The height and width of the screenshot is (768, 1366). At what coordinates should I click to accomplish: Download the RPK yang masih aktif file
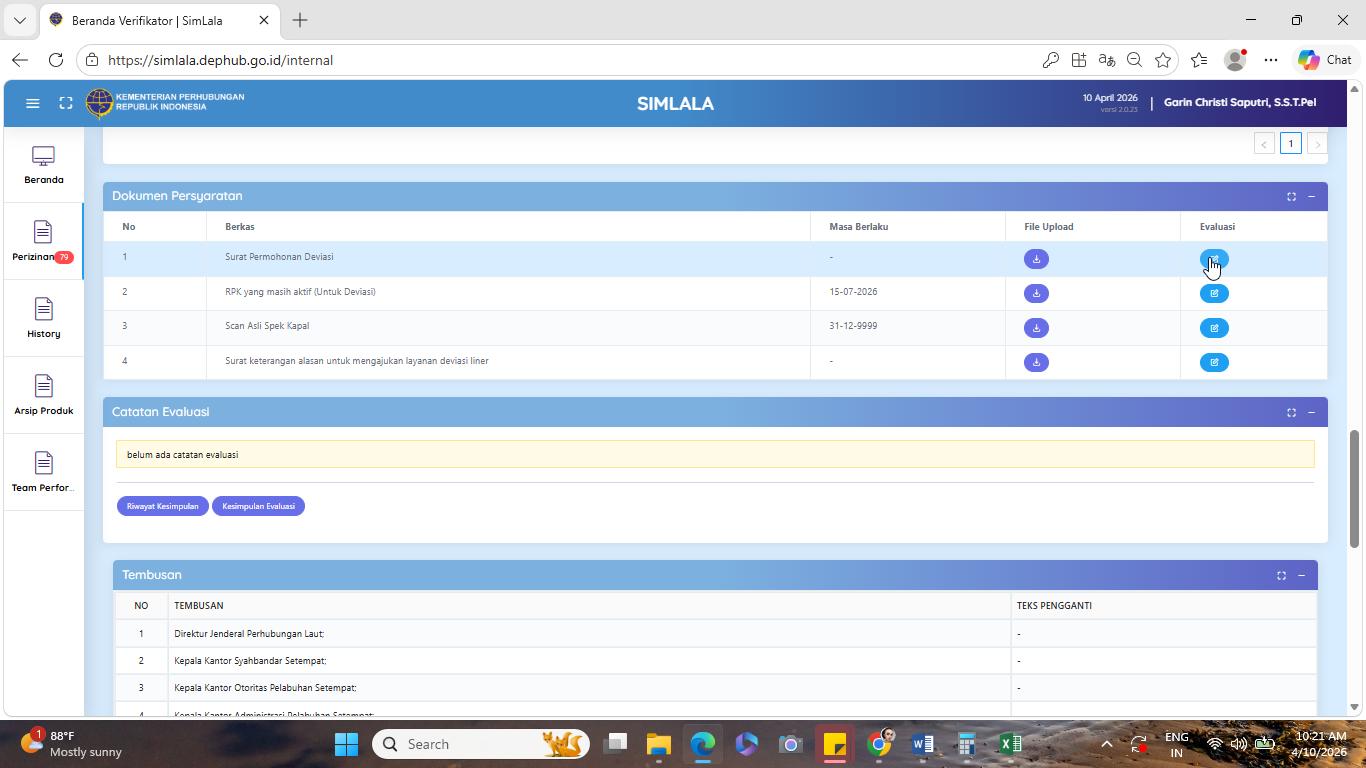coord(1036,293)
